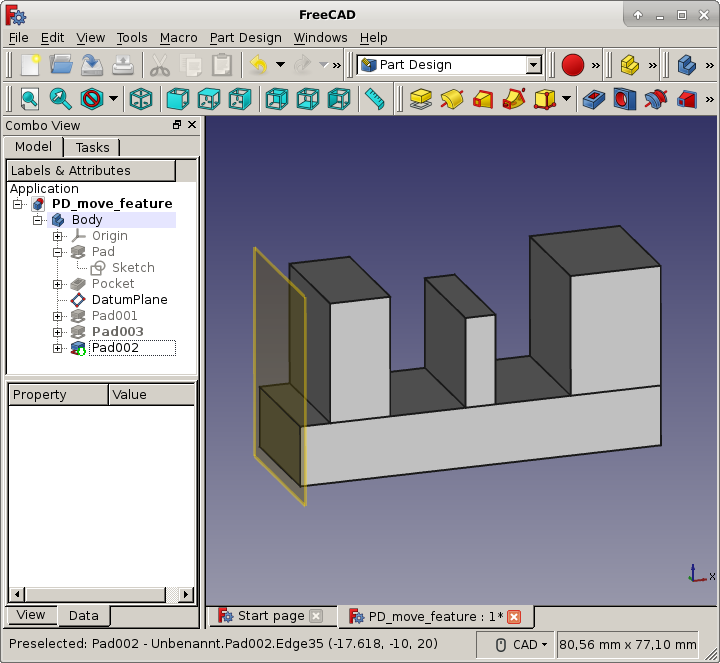The width and height of the screenshot is (720, 663).
Task: Switch to Start page document tab
Action: coord(271,616)
